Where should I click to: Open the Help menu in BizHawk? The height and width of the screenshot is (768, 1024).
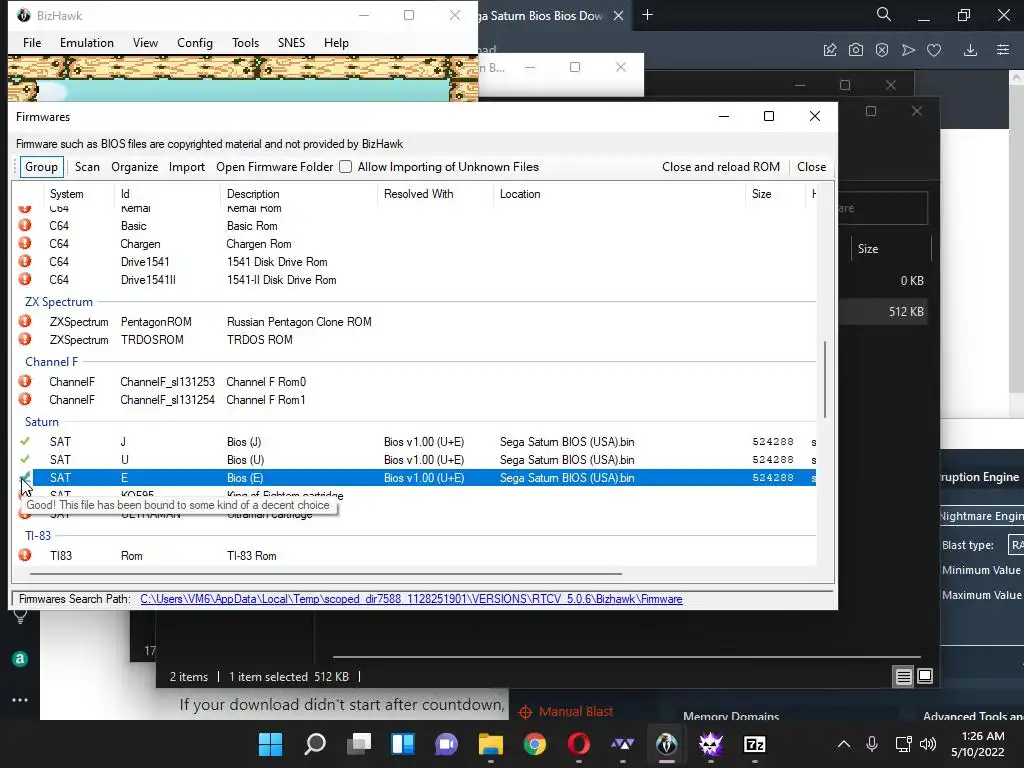[336, 42]
